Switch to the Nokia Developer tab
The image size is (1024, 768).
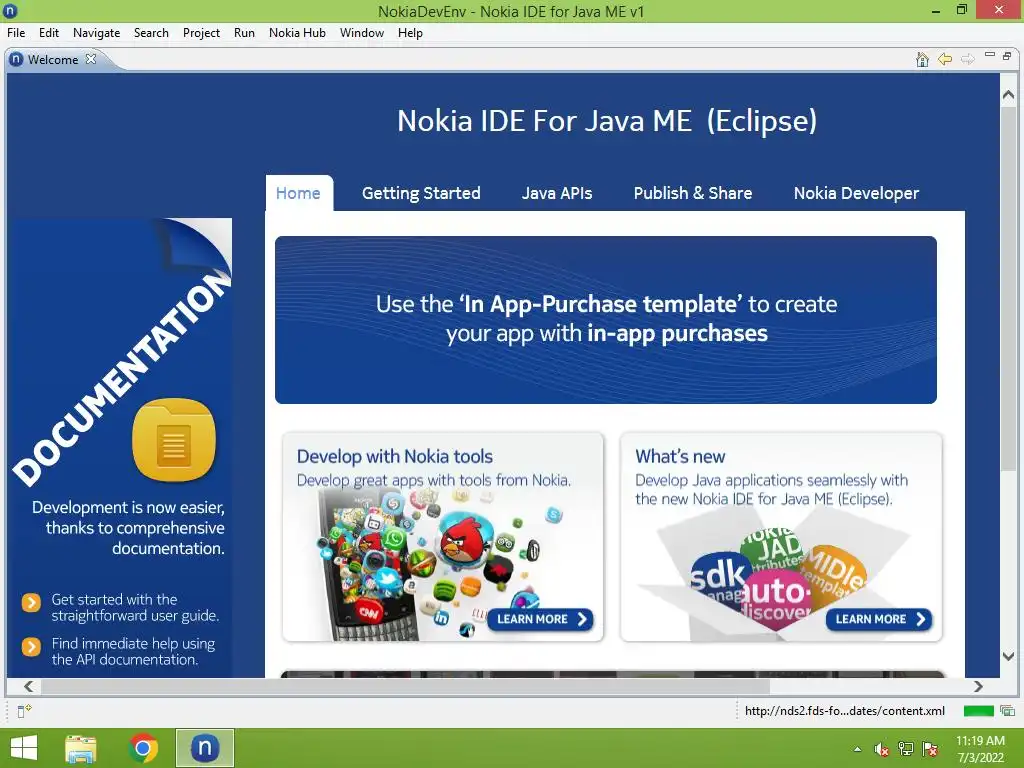coord(856,193)
